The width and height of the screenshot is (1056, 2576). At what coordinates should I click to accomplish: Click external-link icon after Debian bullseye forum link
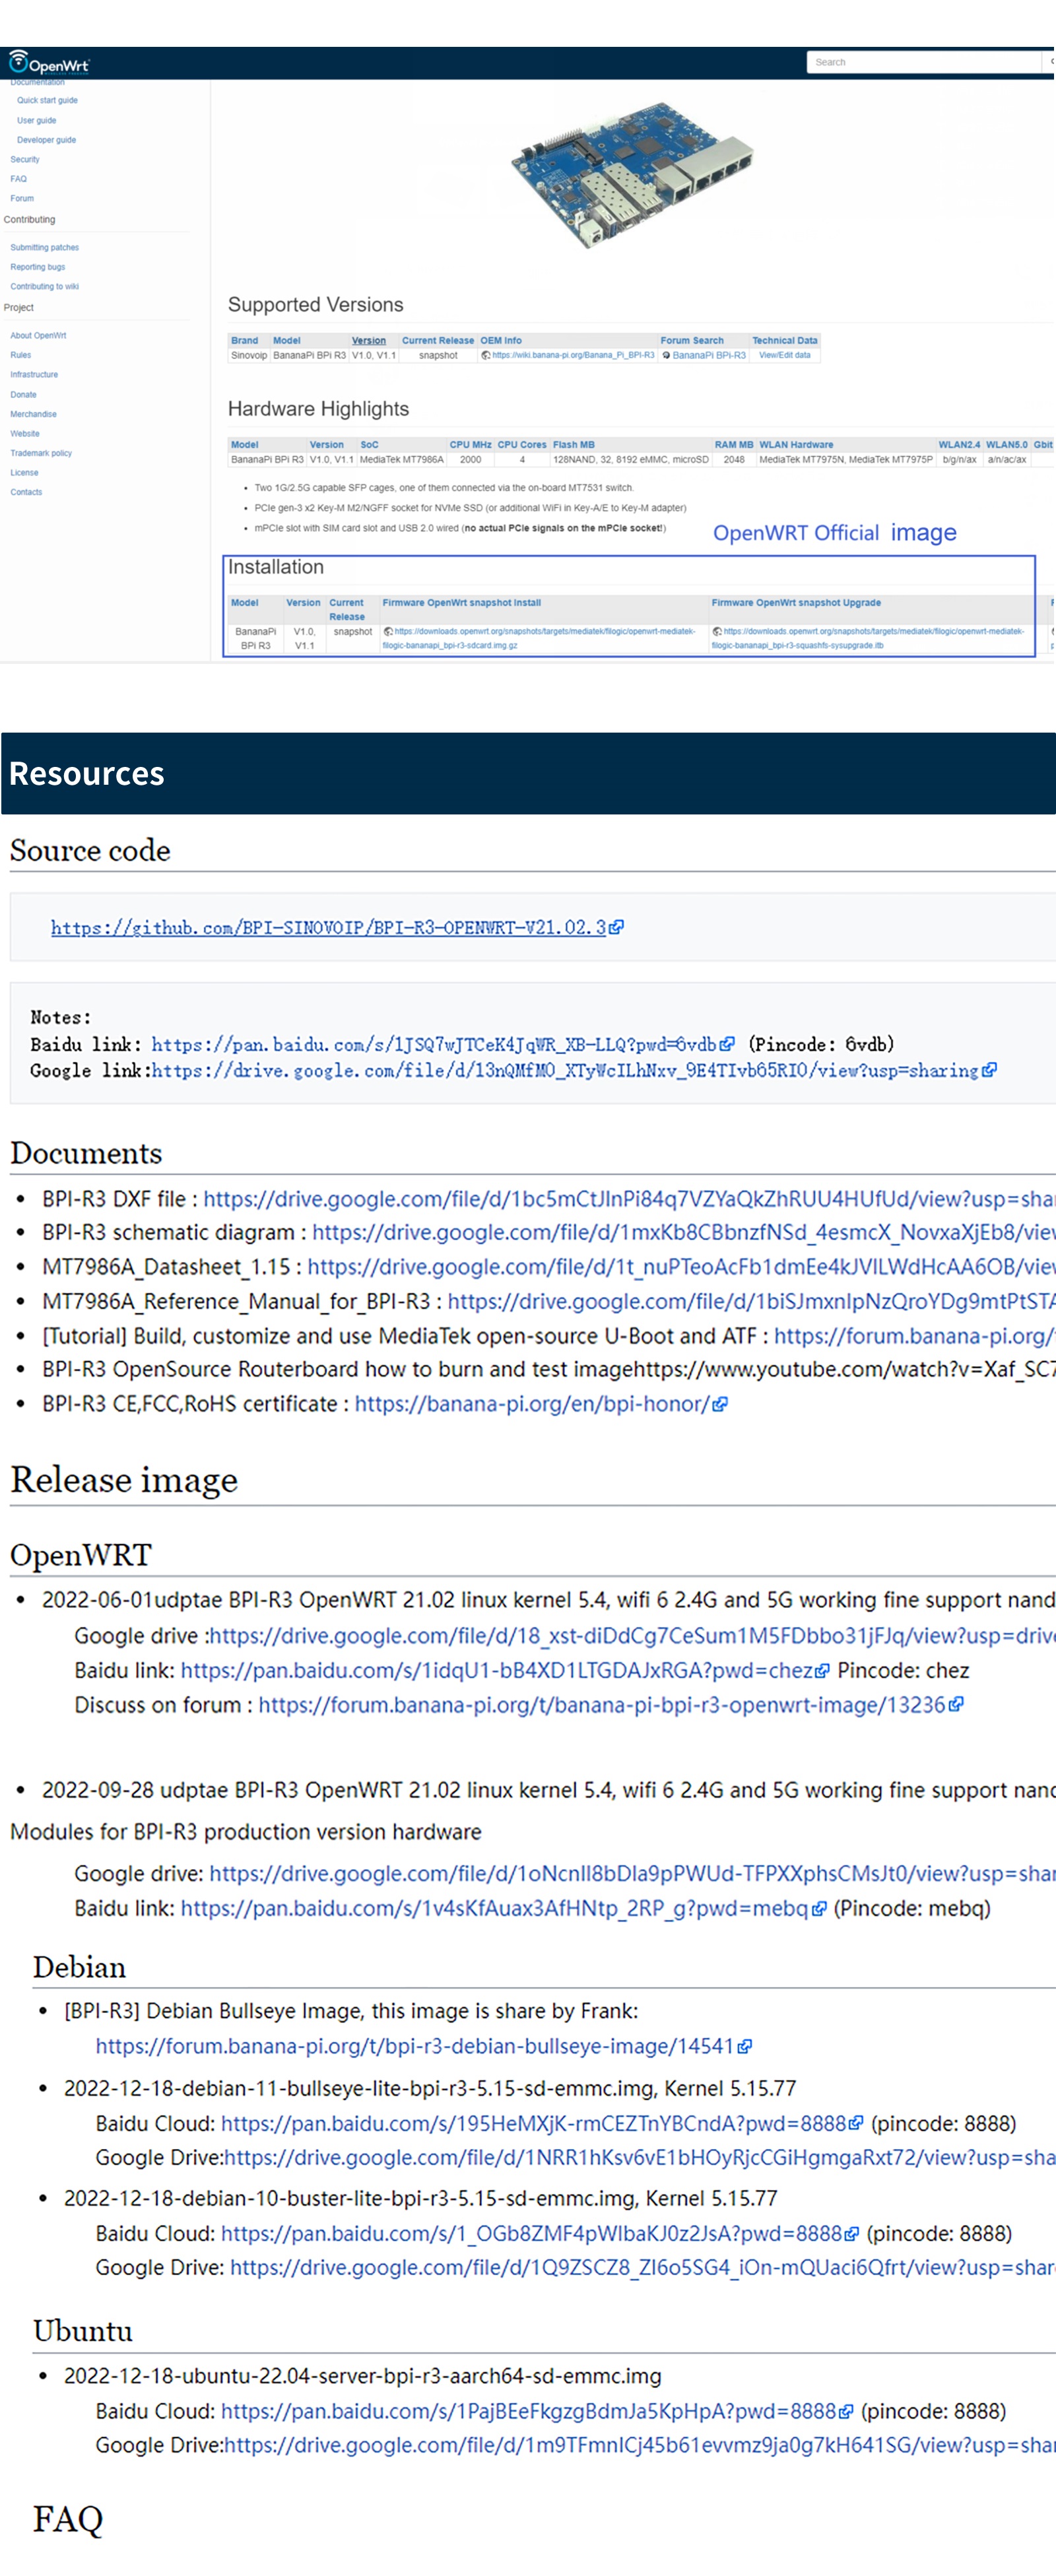pyautogui.click(x=745, y=2046)
